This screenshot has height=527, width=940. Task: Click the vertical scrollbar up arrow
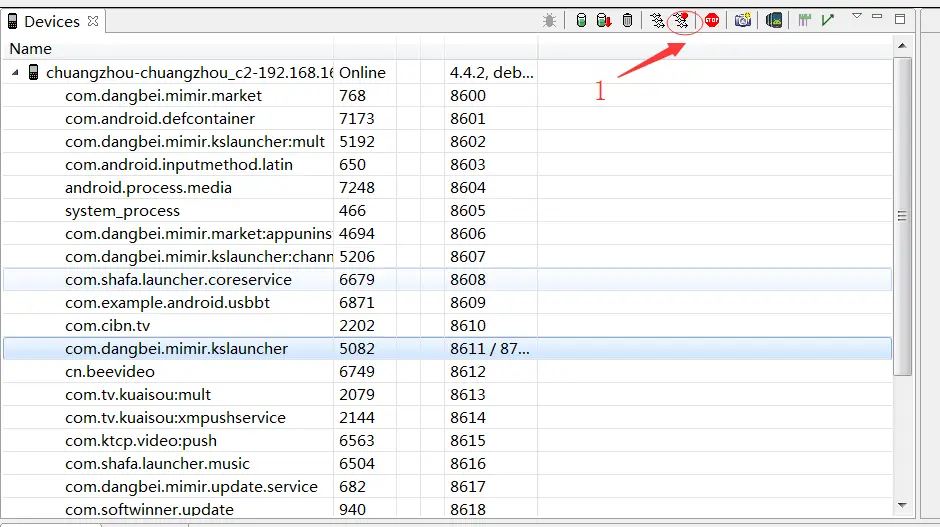coord(902,46)
